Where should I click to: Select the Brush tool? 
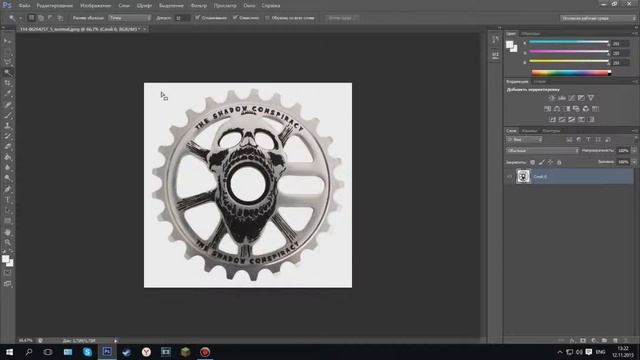(7, 115)
